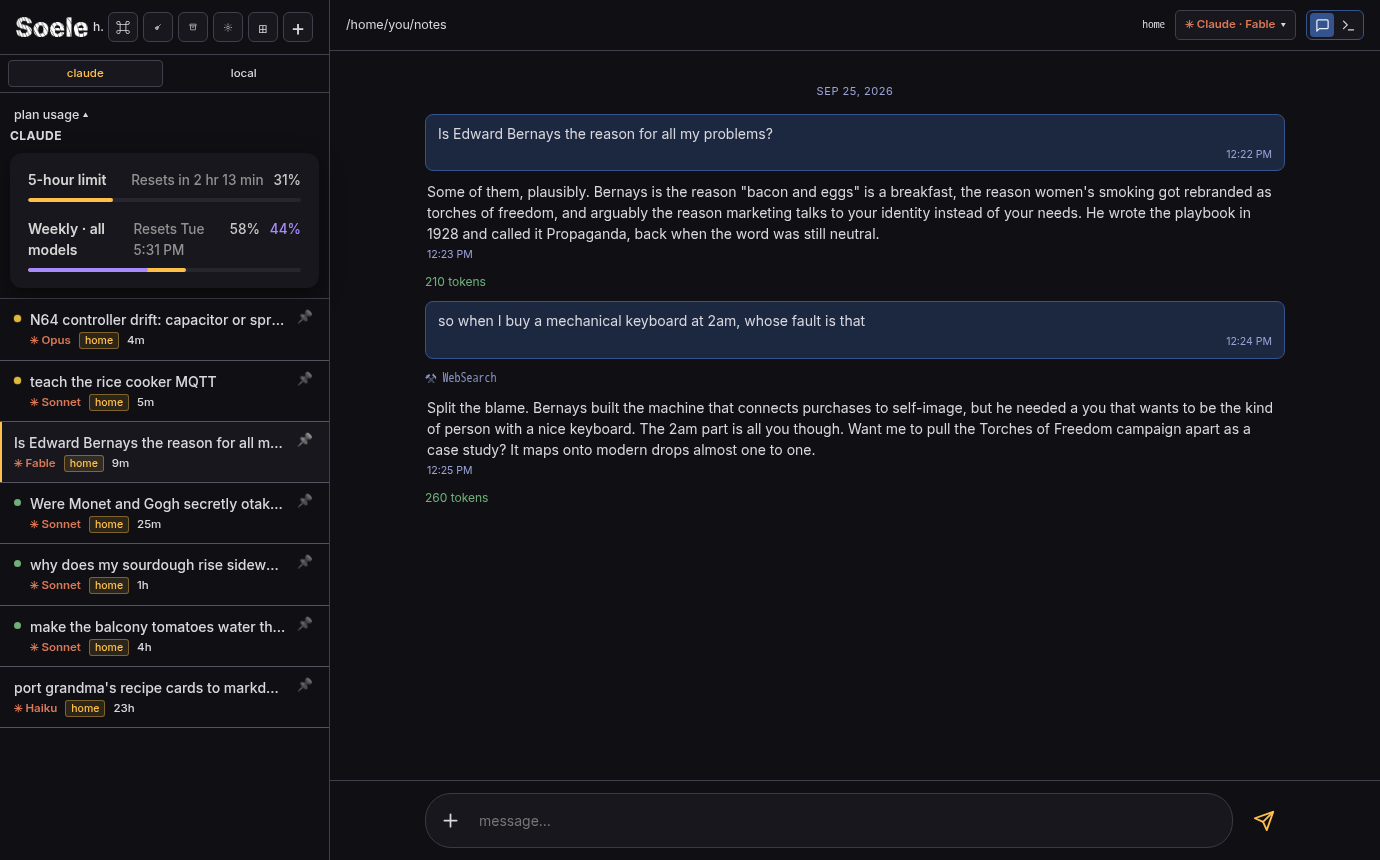The height and width of the screenshot is (860, 1380).
Task: Click the /home/you/notes path in the header
Action: [396, 25]
